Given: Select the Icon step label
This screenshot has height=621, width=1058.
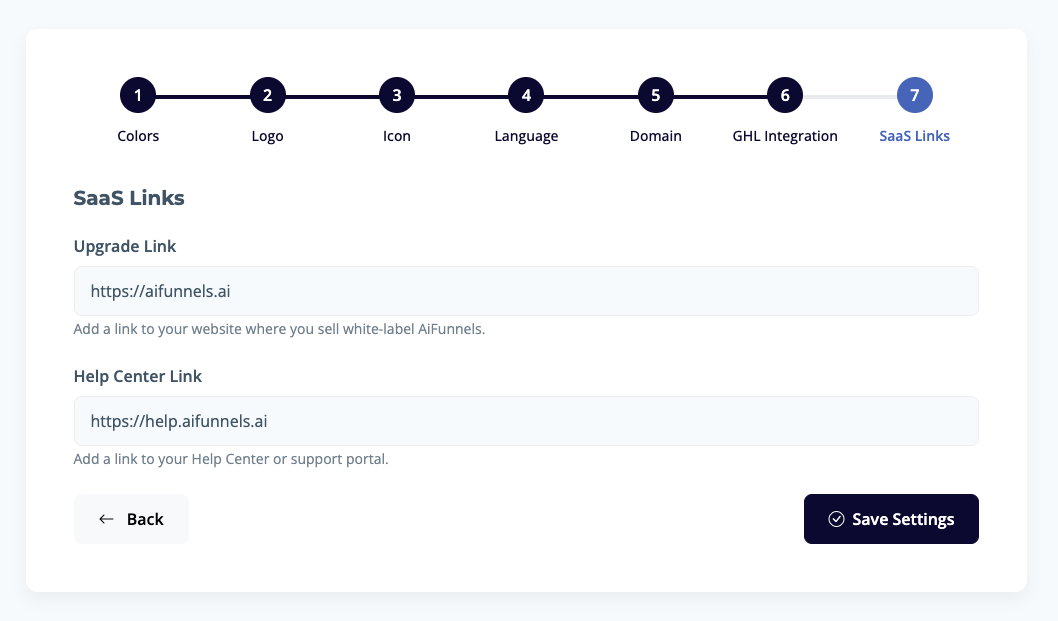Looking at the screenshot, I should pos(397,136).
